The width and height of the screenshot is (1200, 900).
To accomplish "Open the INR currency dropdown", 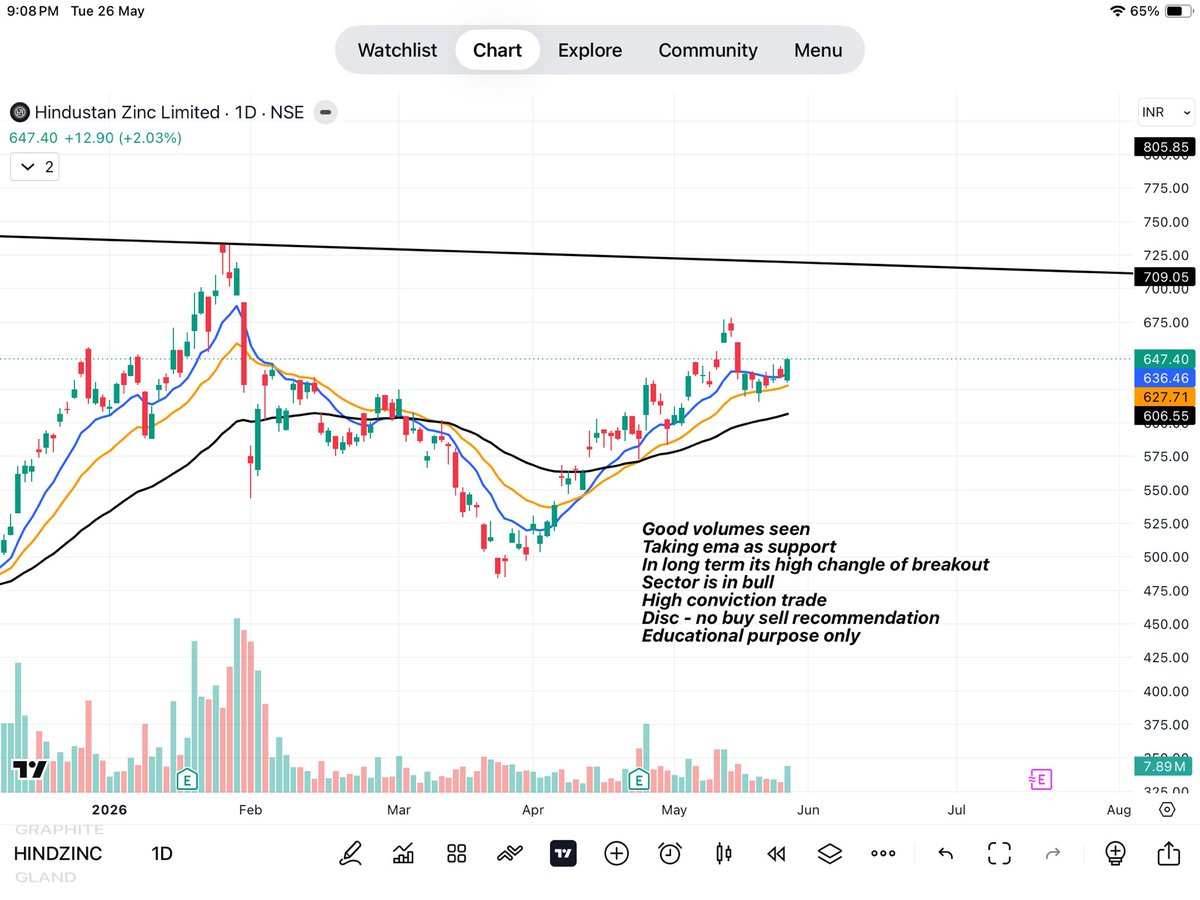I will pyautogui.click(x=1166, y=112).
